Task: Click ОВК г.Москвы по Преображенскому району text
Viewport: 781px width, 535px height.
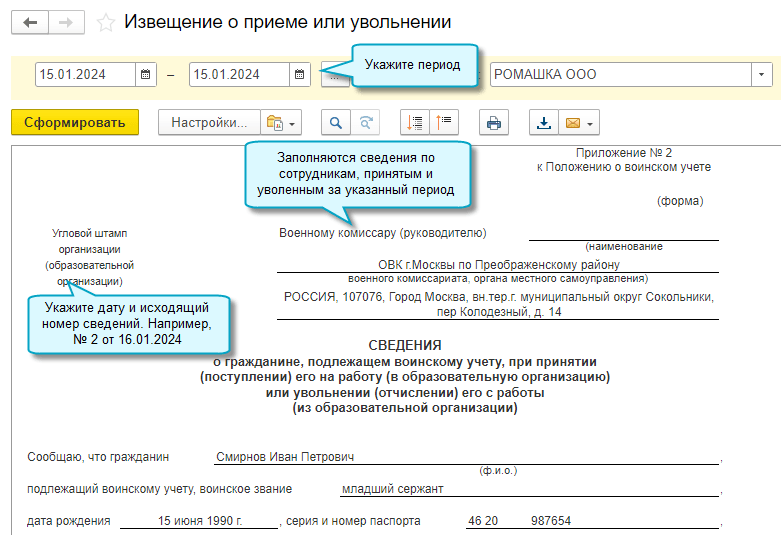Action: pos(499,265)
